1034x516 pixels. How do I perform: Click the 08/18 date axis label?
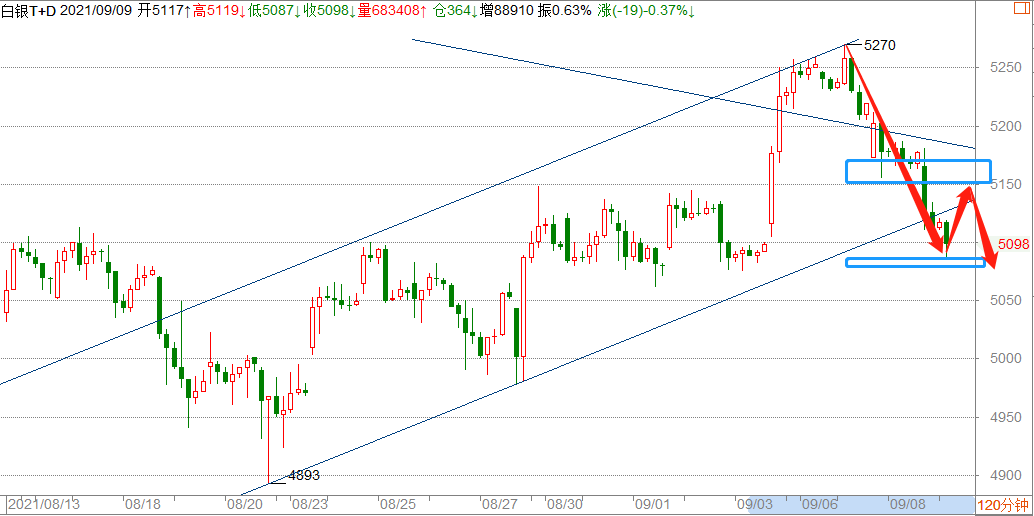(x=142, y=504)
